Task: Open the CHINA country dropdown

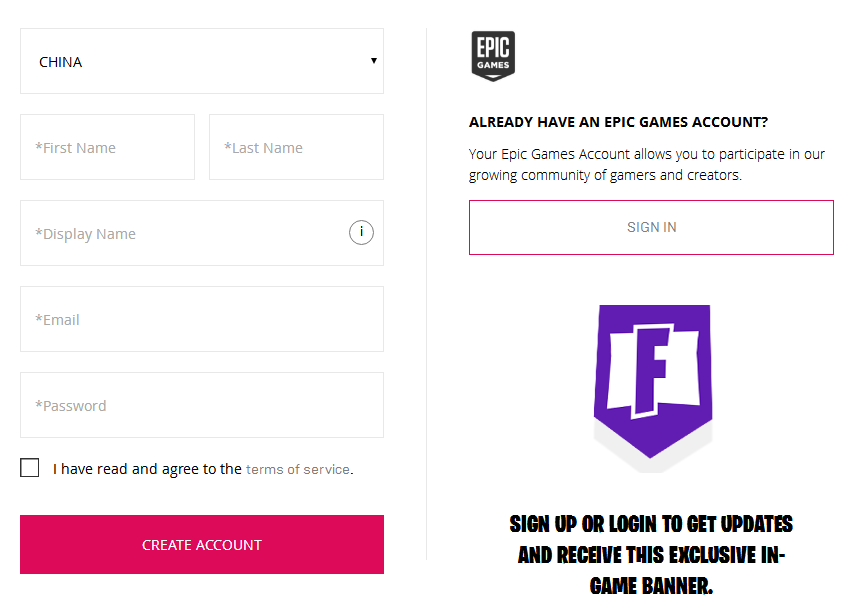Action: pos(201,61)
